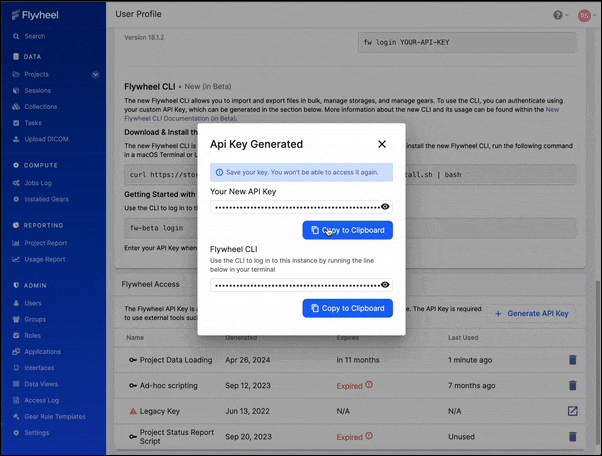This screenshot has width=602, height=456.
Task: Open Tasks page
Action: click(x=33, y=123)
